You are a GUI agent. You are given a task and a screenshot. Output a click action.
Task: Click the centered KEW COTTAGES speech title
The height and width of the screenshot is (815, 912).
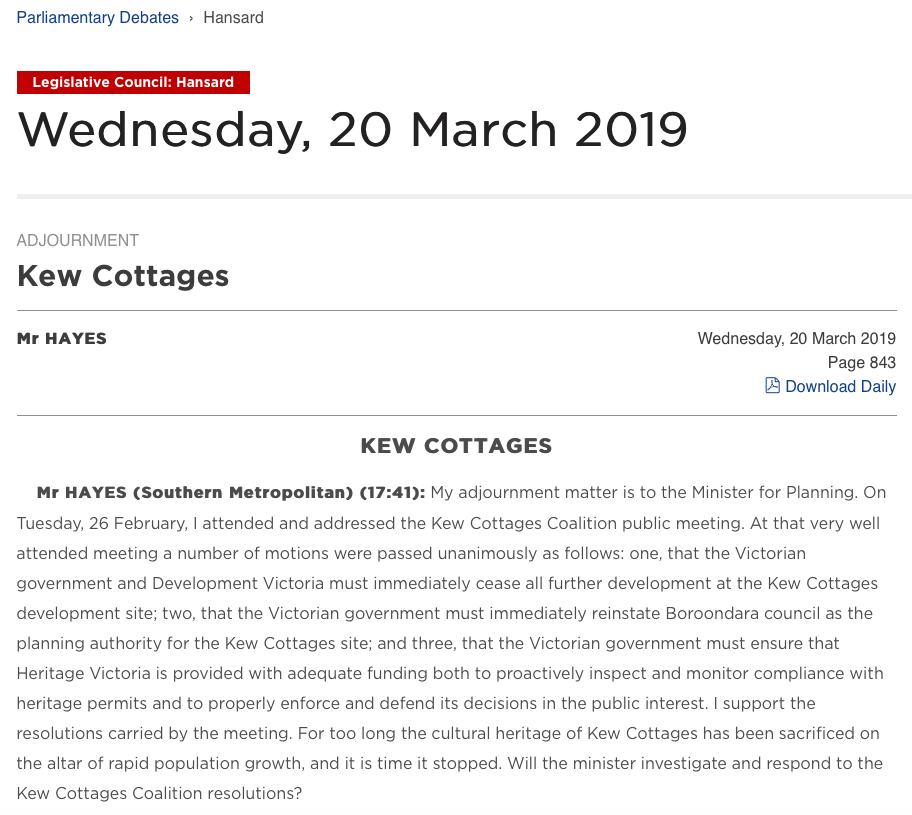(456, 446)
